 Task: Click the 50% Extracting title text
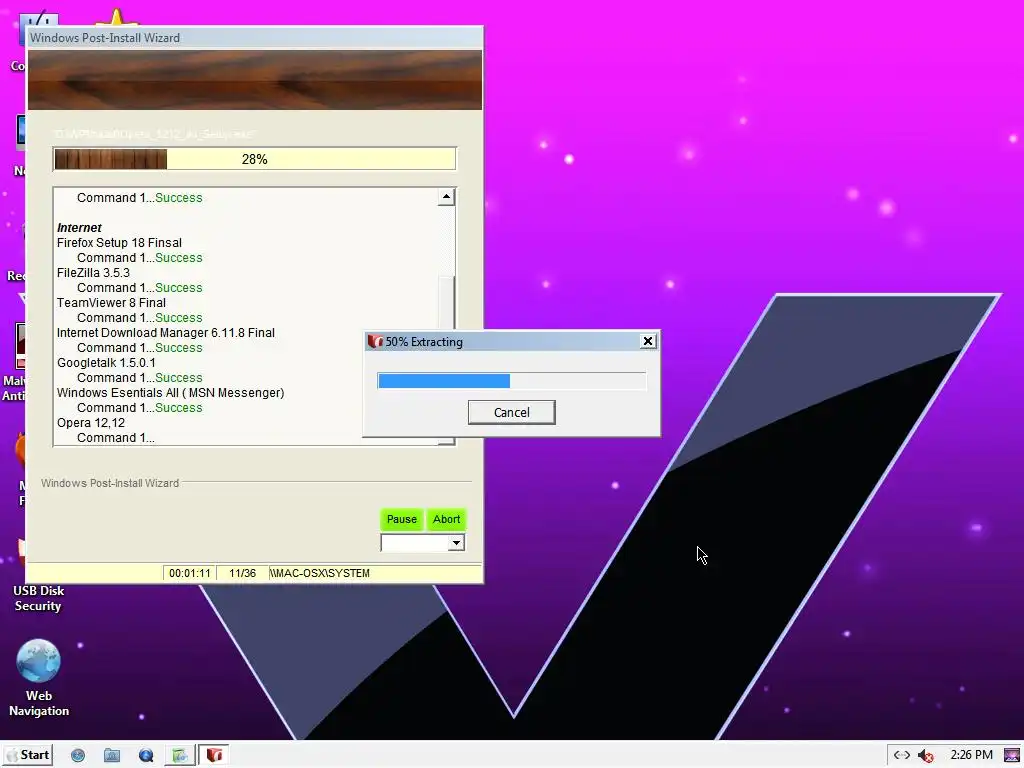click(424, 342)
